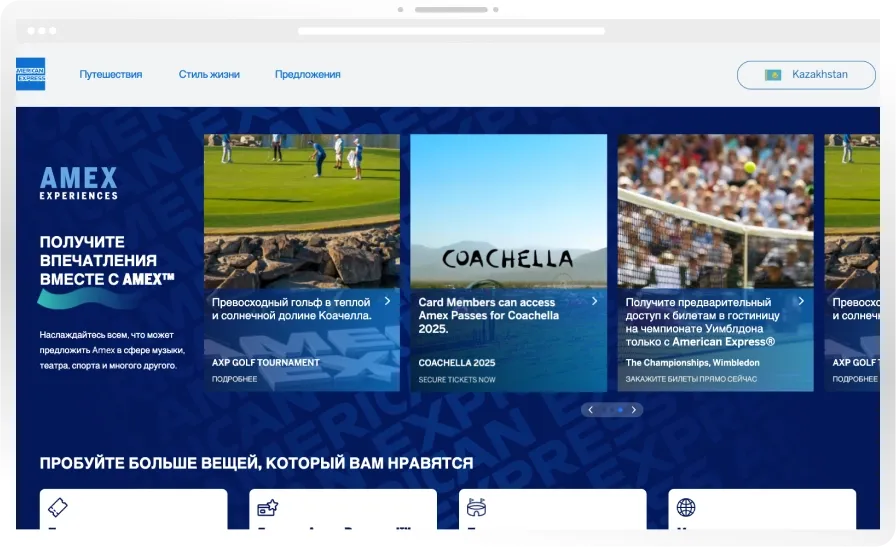Click SECURE TICKETS NOW link
This screenshot has width=896, height=547.
[x=457, y=380]
